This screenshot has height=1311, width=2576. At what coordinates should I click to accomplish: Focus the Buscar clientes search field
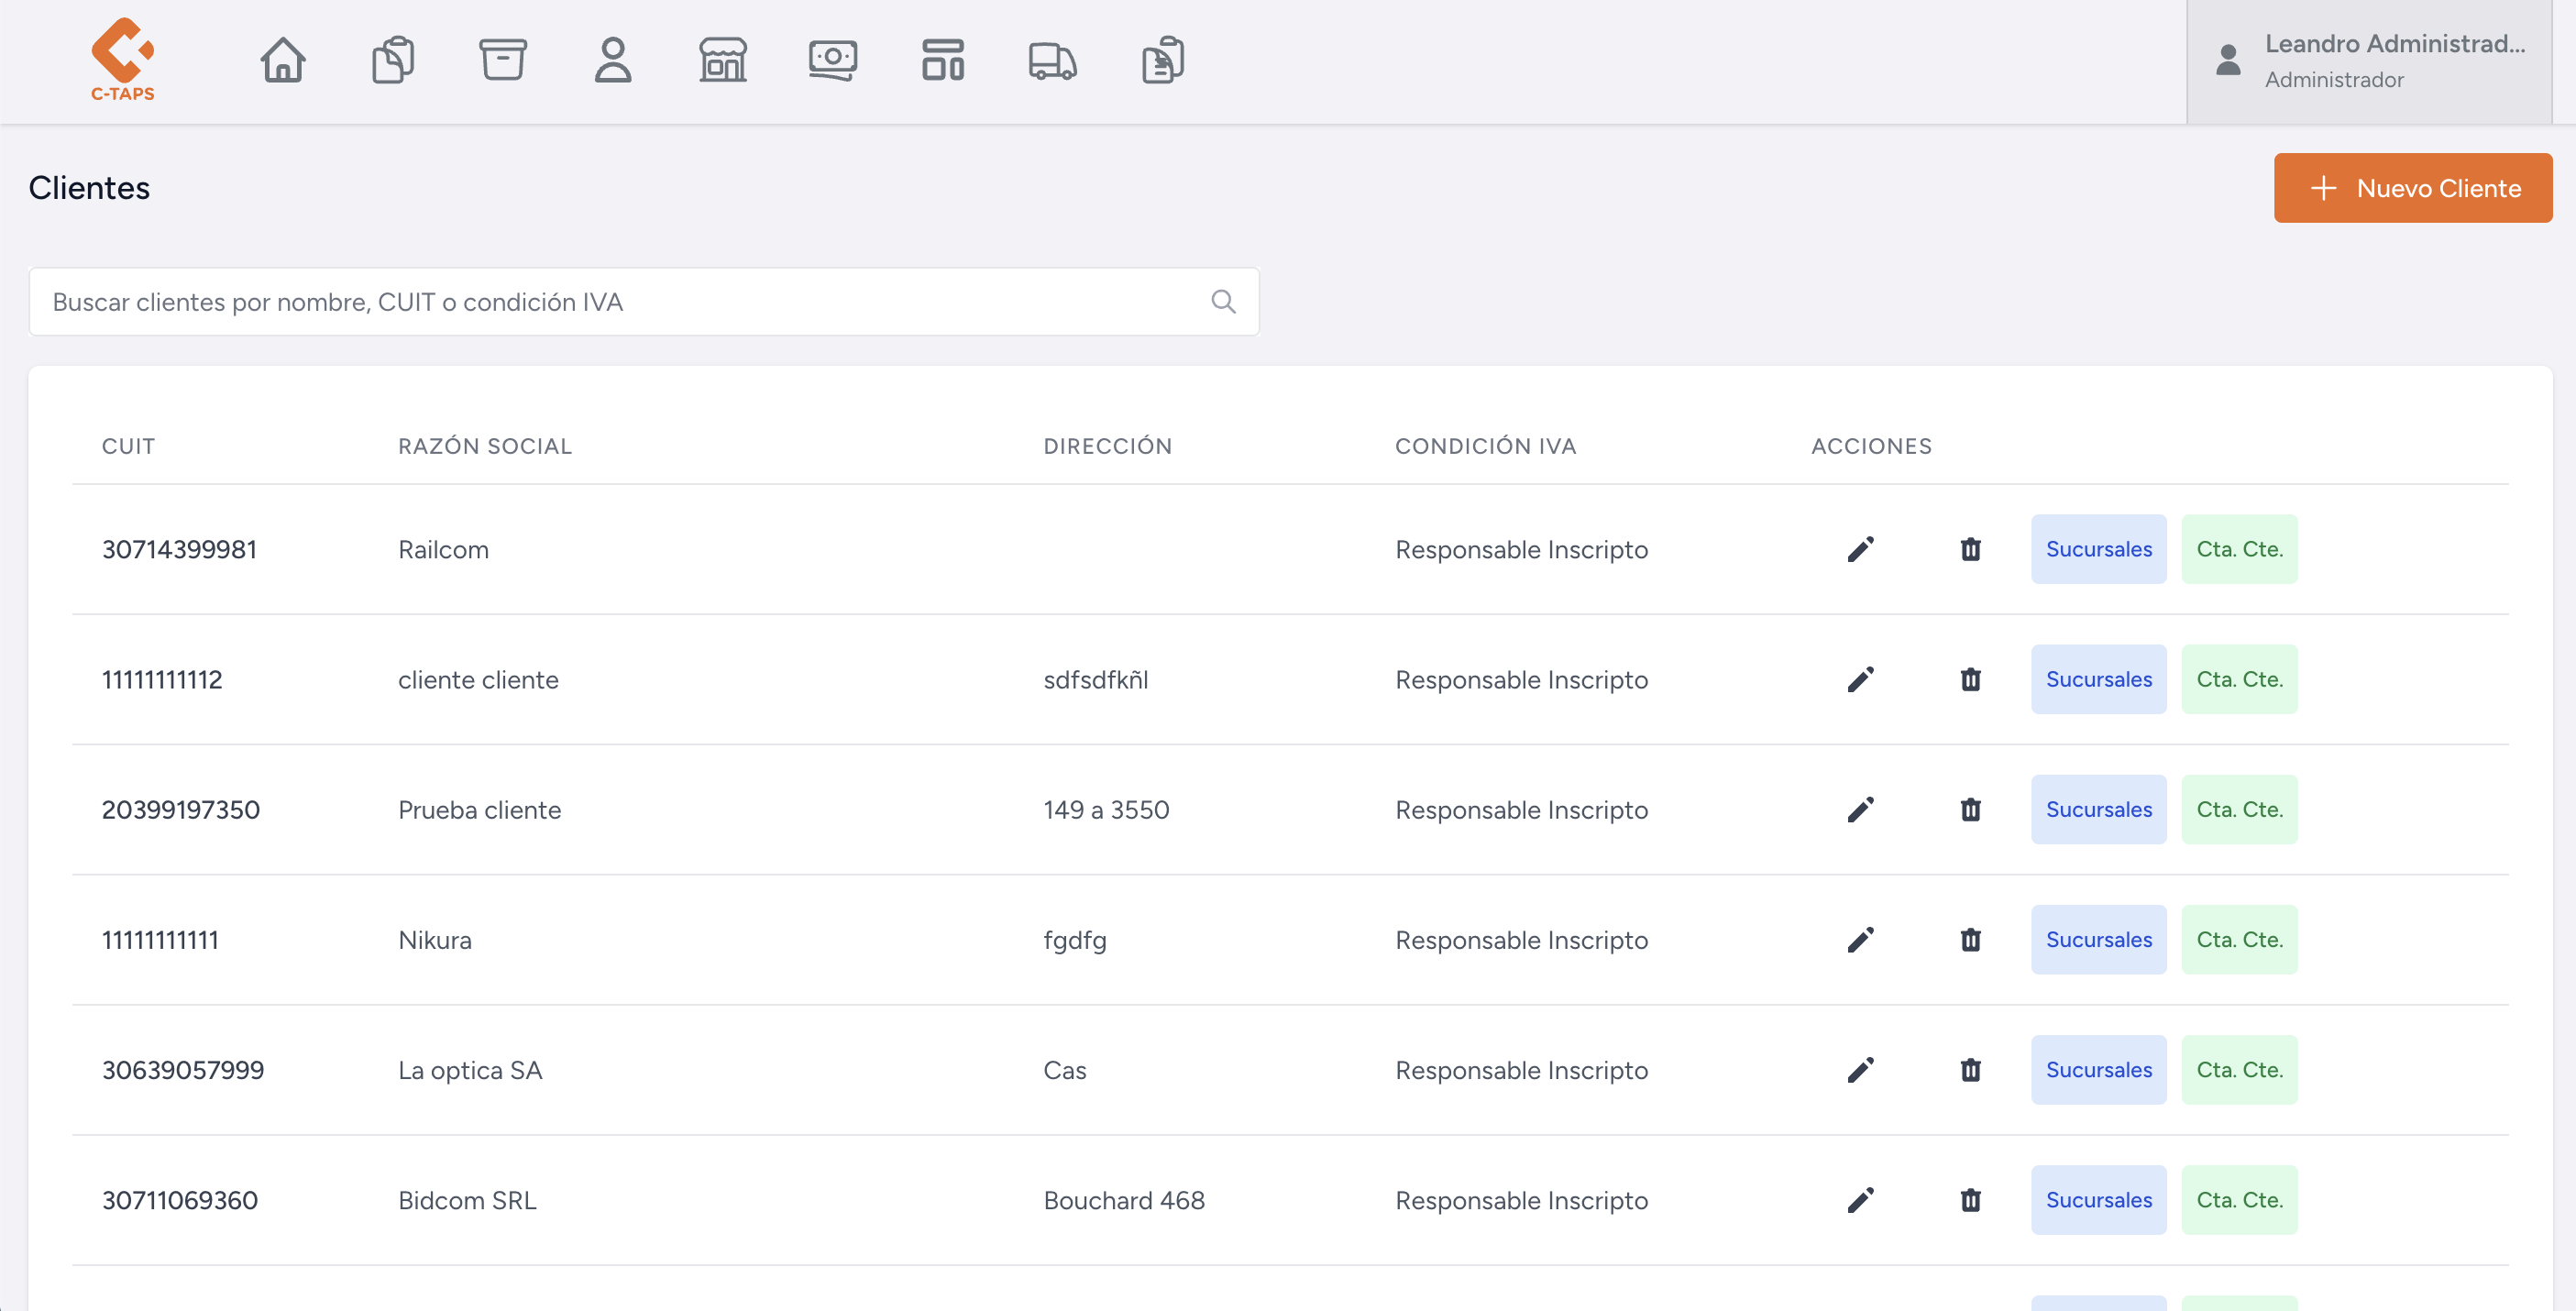coord(620,301)
